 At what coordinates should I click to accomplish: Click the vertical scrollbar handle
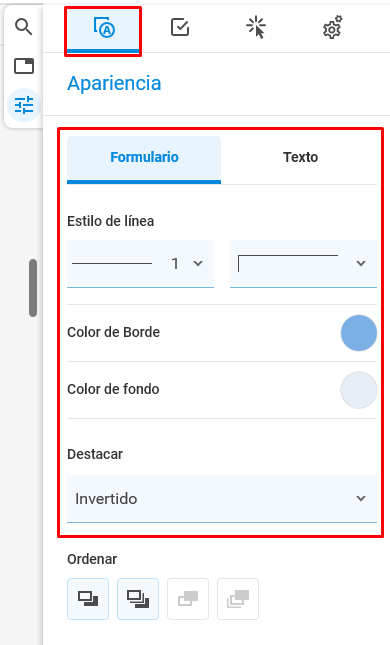[x=33, y=288]
